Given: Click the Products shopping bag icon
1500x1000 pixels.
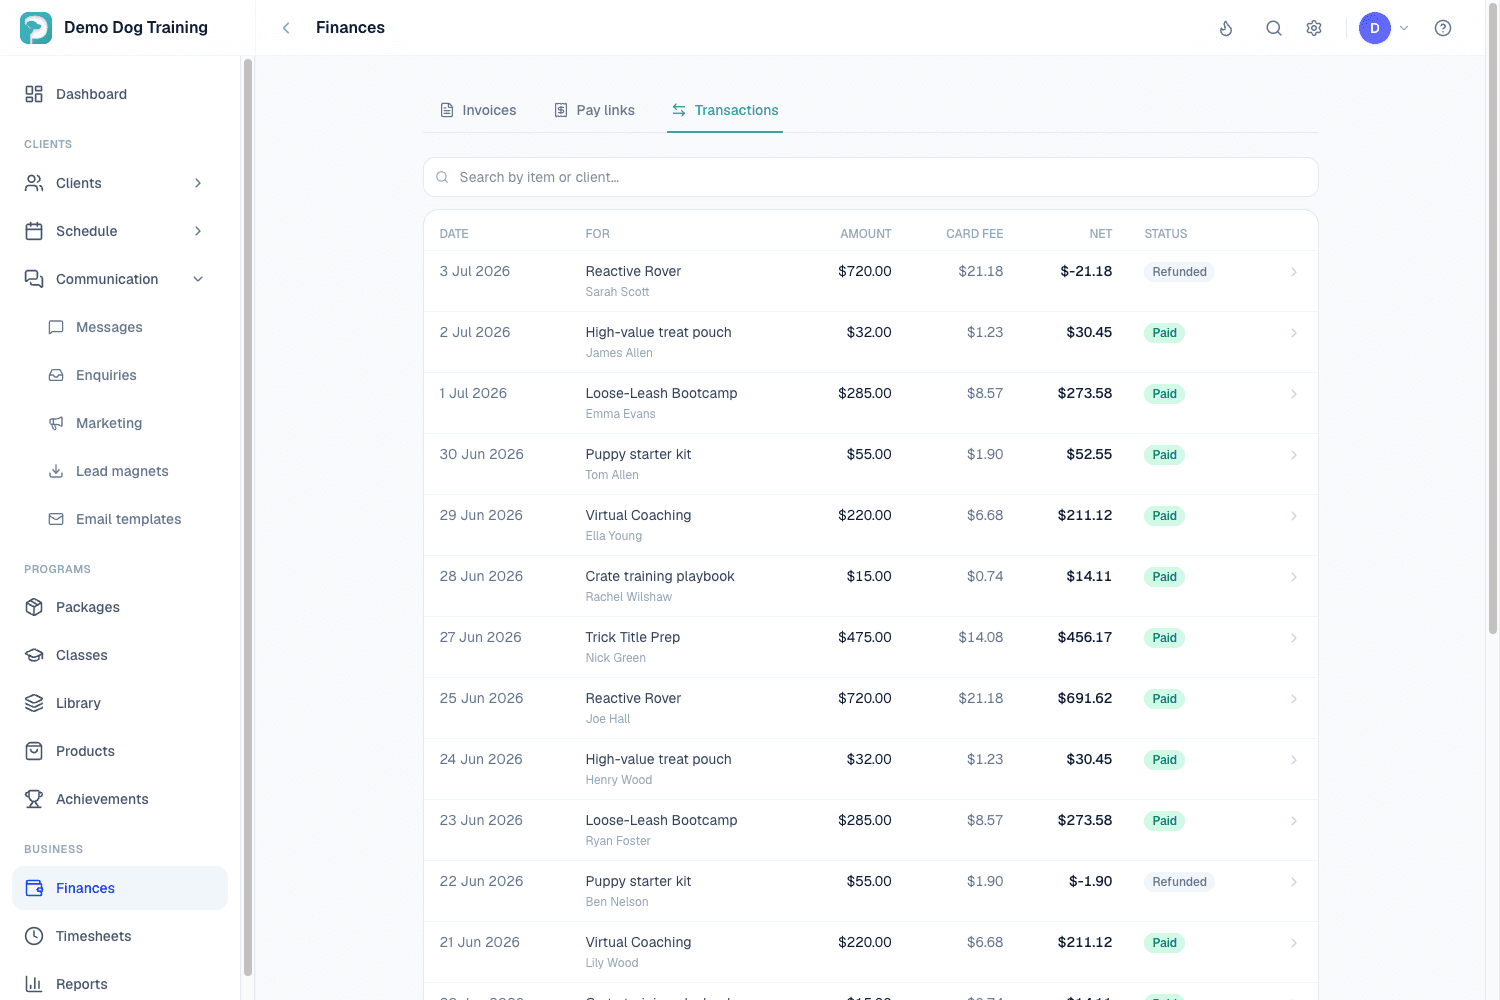Looking at the screenshot, I should coord(34,751).
